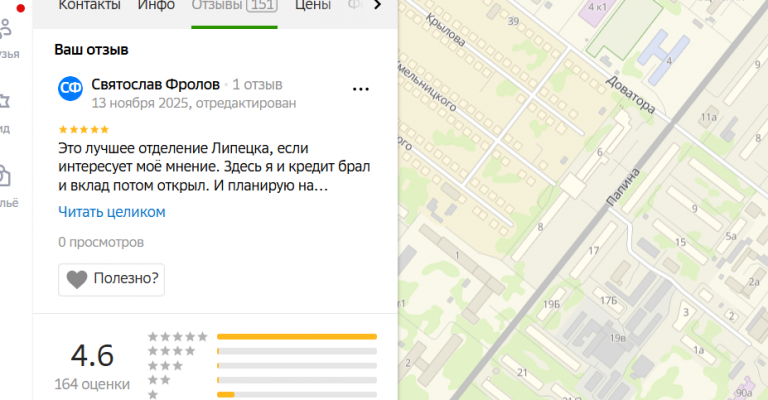Click the 151 reviews count badge
Viewport: 768px width, 400px height.
click(262, 5)
